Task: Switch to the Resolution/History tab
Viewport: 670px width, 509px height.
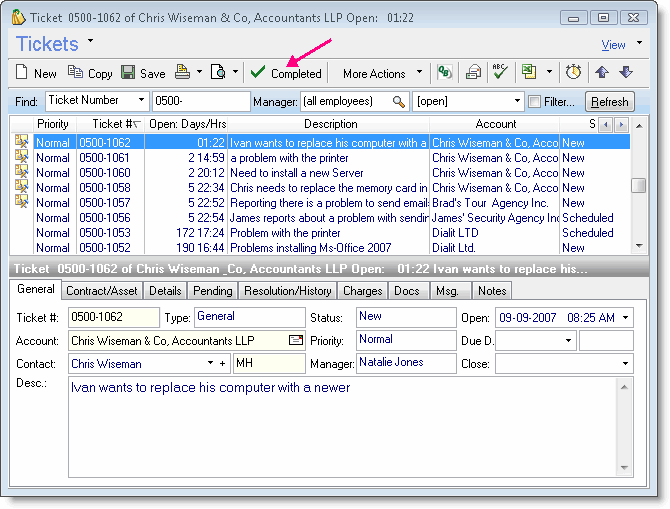Action: tap(287, 291)
